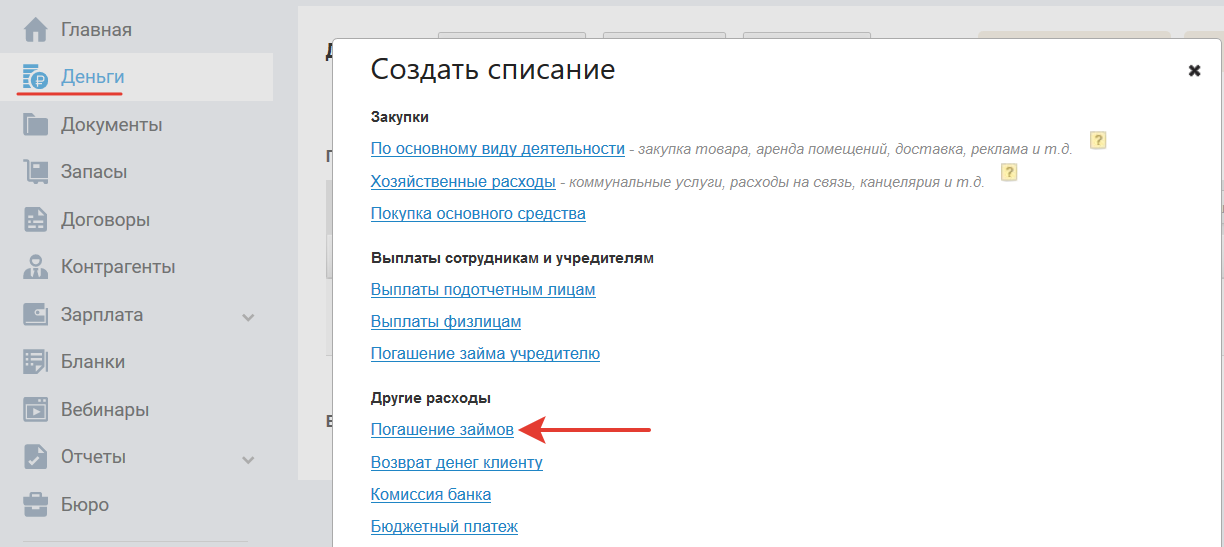Open help hint for Хозяйственные расходы
The width and height of the screenshot is (1224, 547).
[x=1009, y=173]
